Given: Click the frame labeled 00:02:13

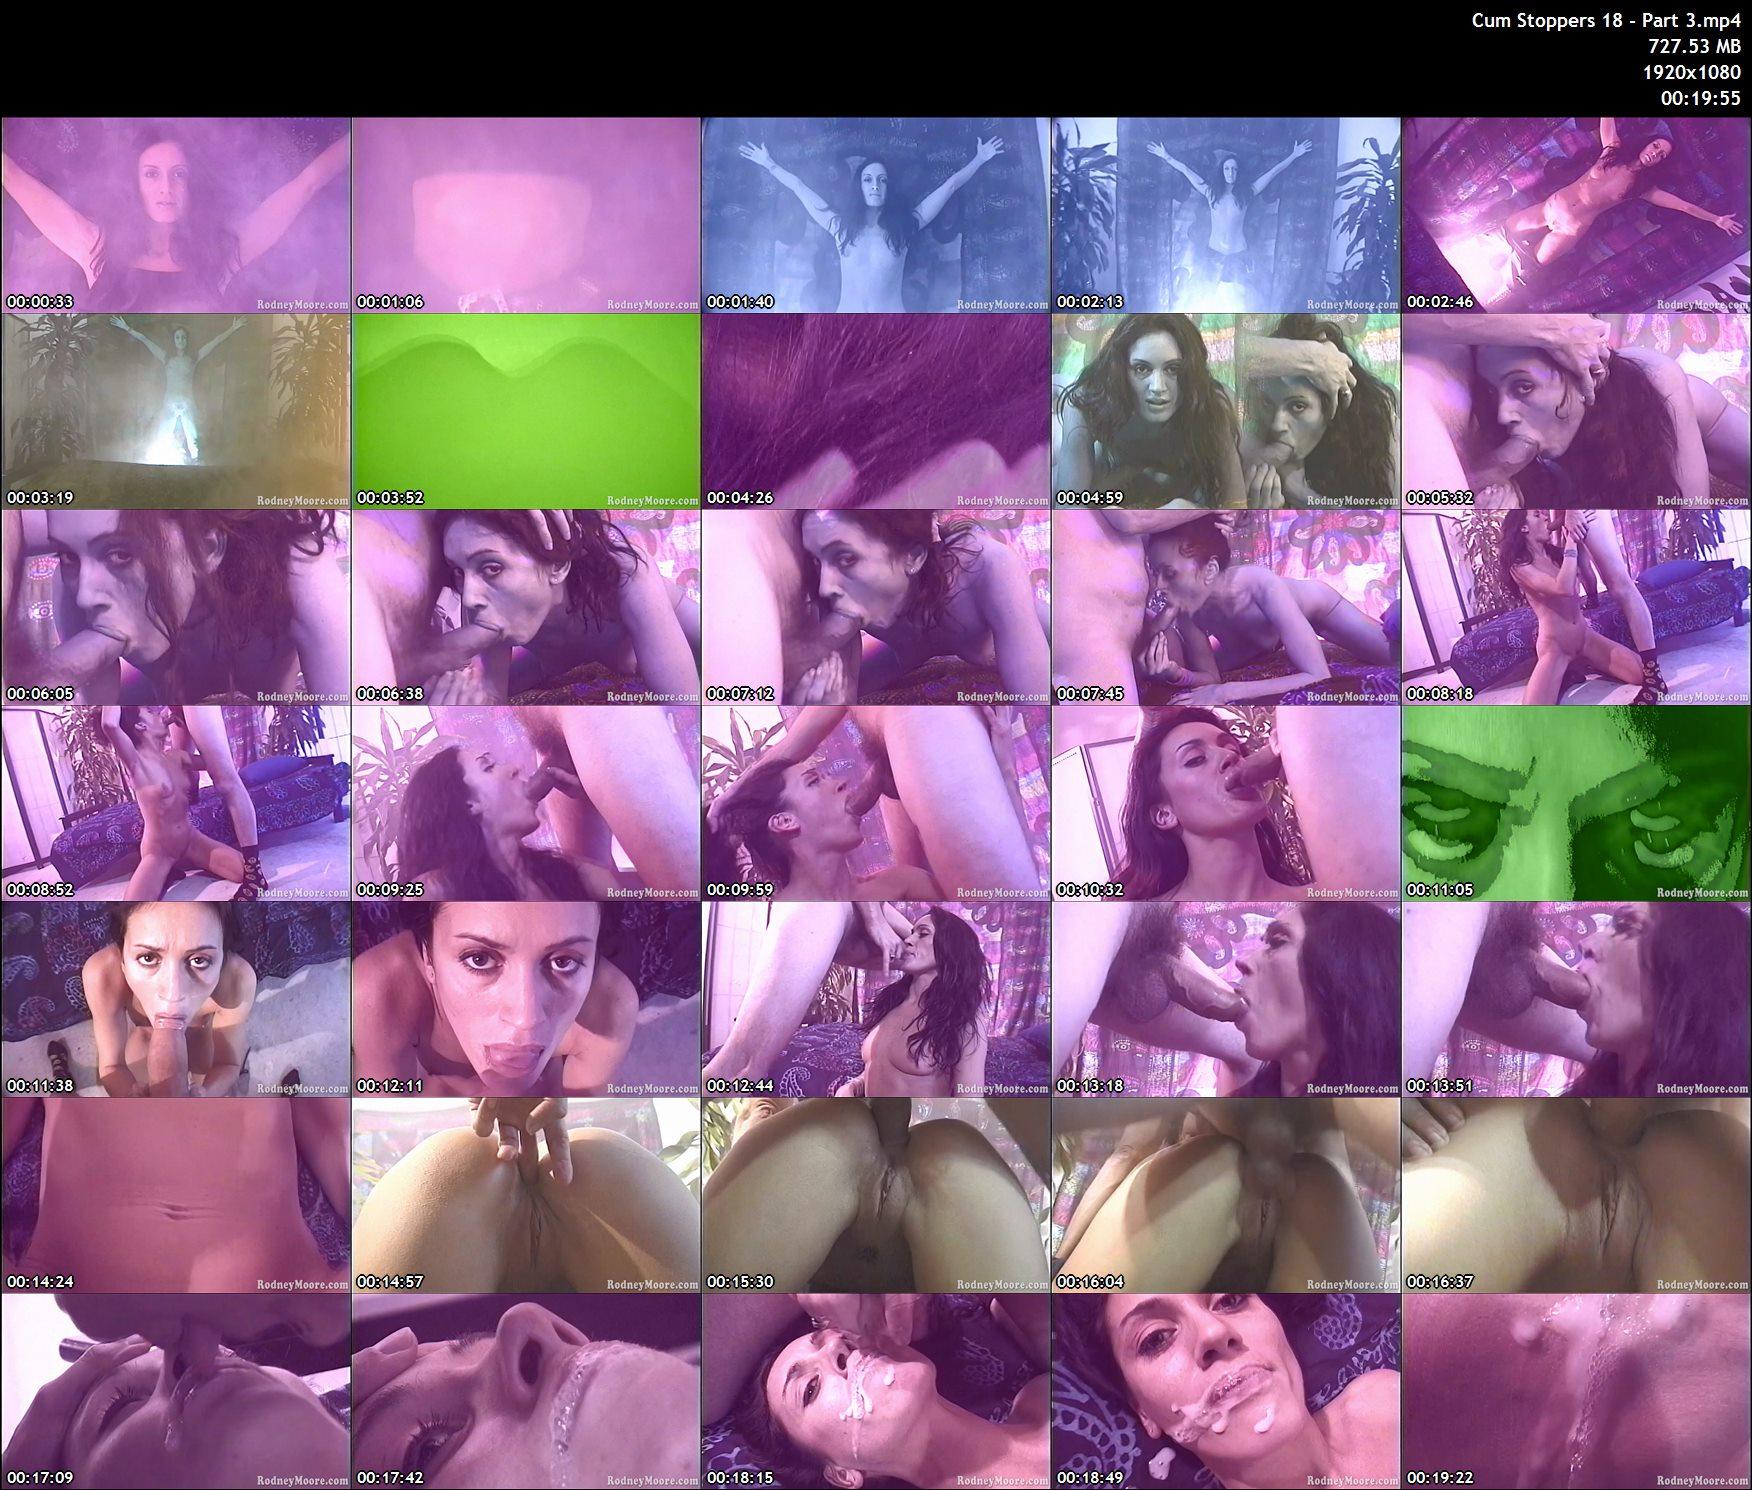Looking at the screenshot, I should [x=1225, y=215].
